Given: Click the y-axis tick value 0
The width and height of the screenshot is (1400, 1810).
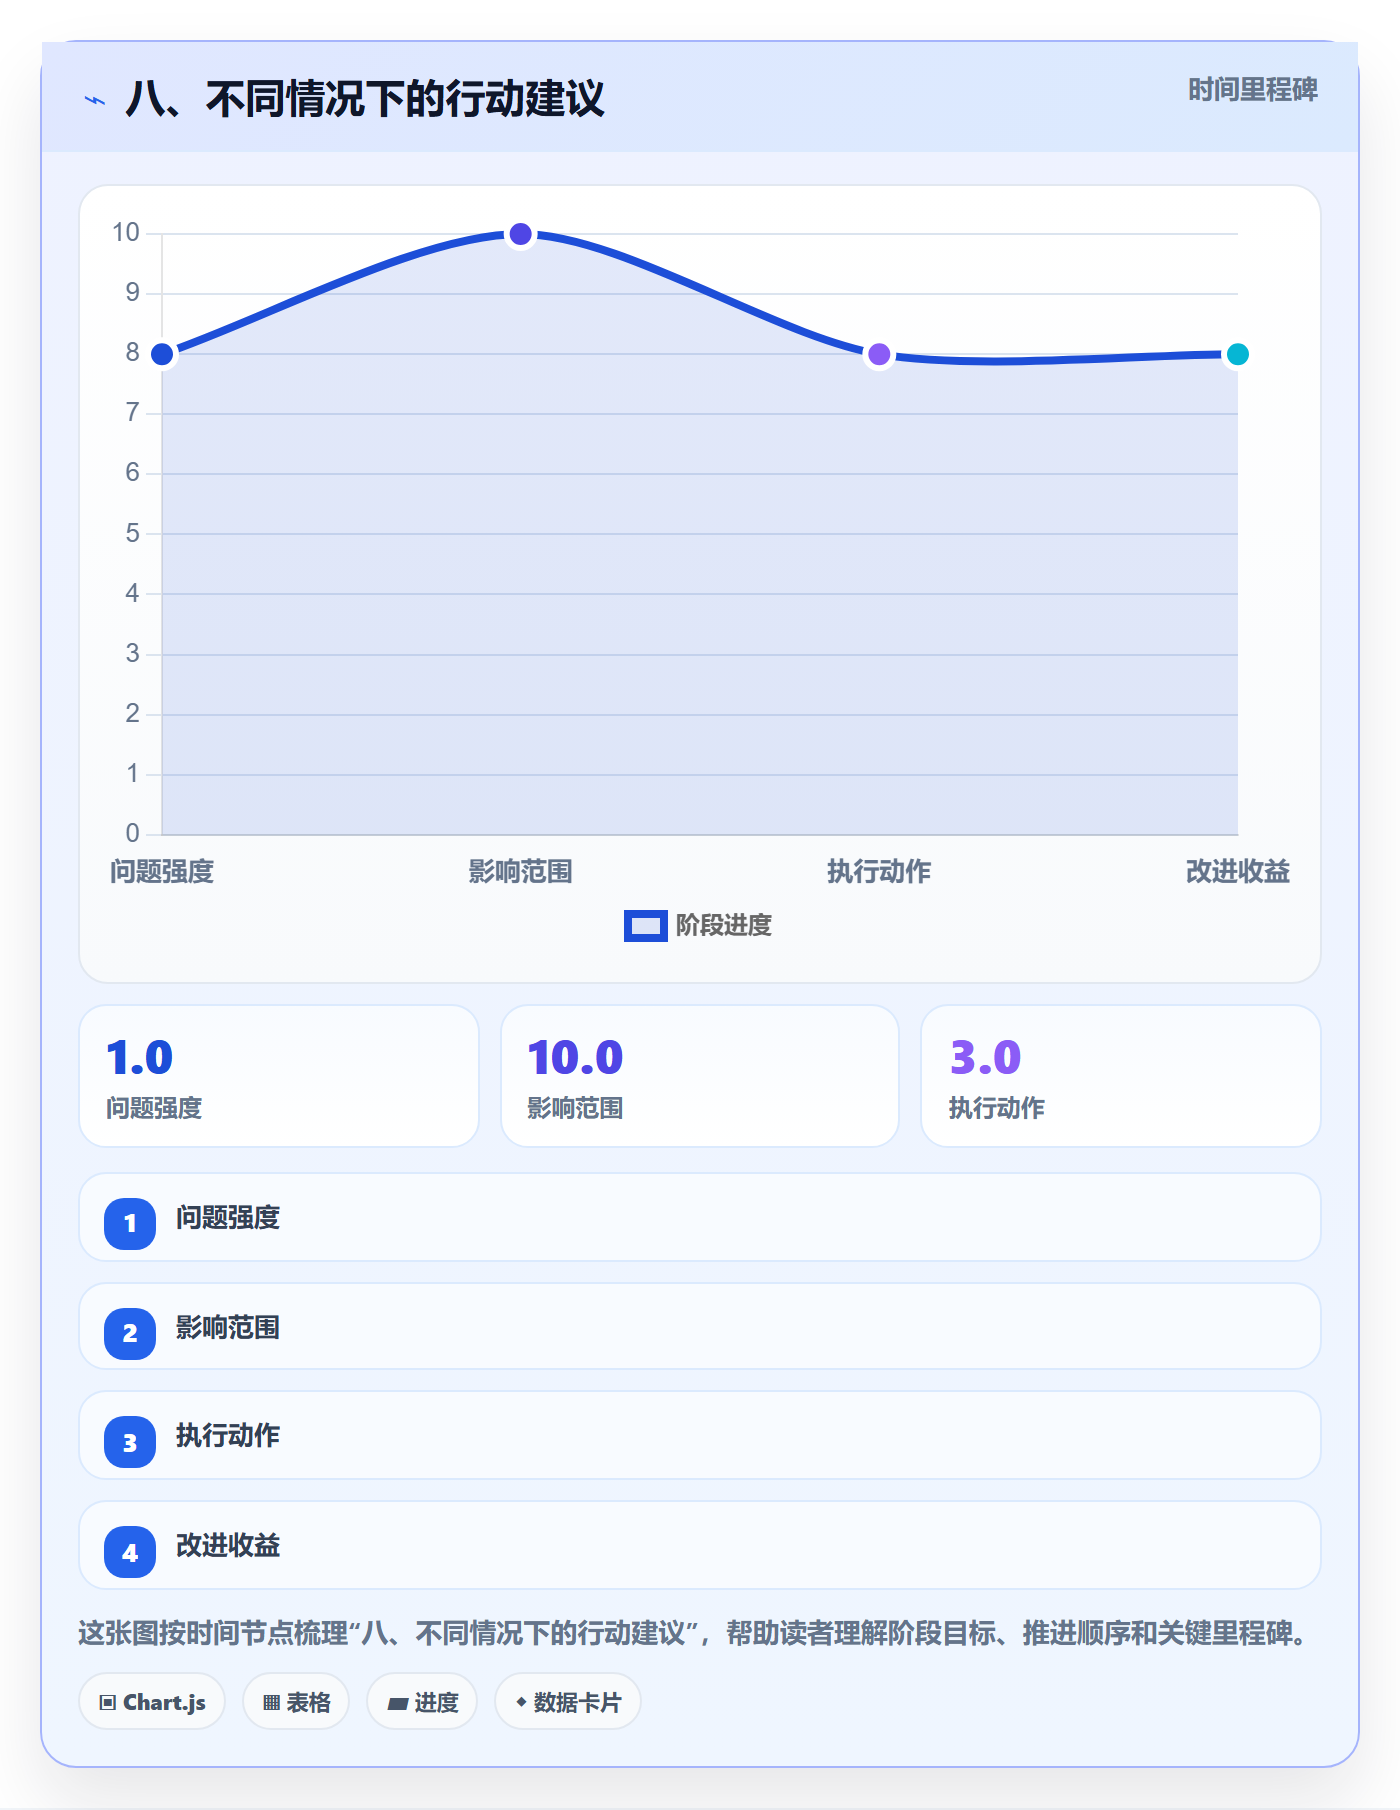Looking at the screenshot, I should point(133,833).
